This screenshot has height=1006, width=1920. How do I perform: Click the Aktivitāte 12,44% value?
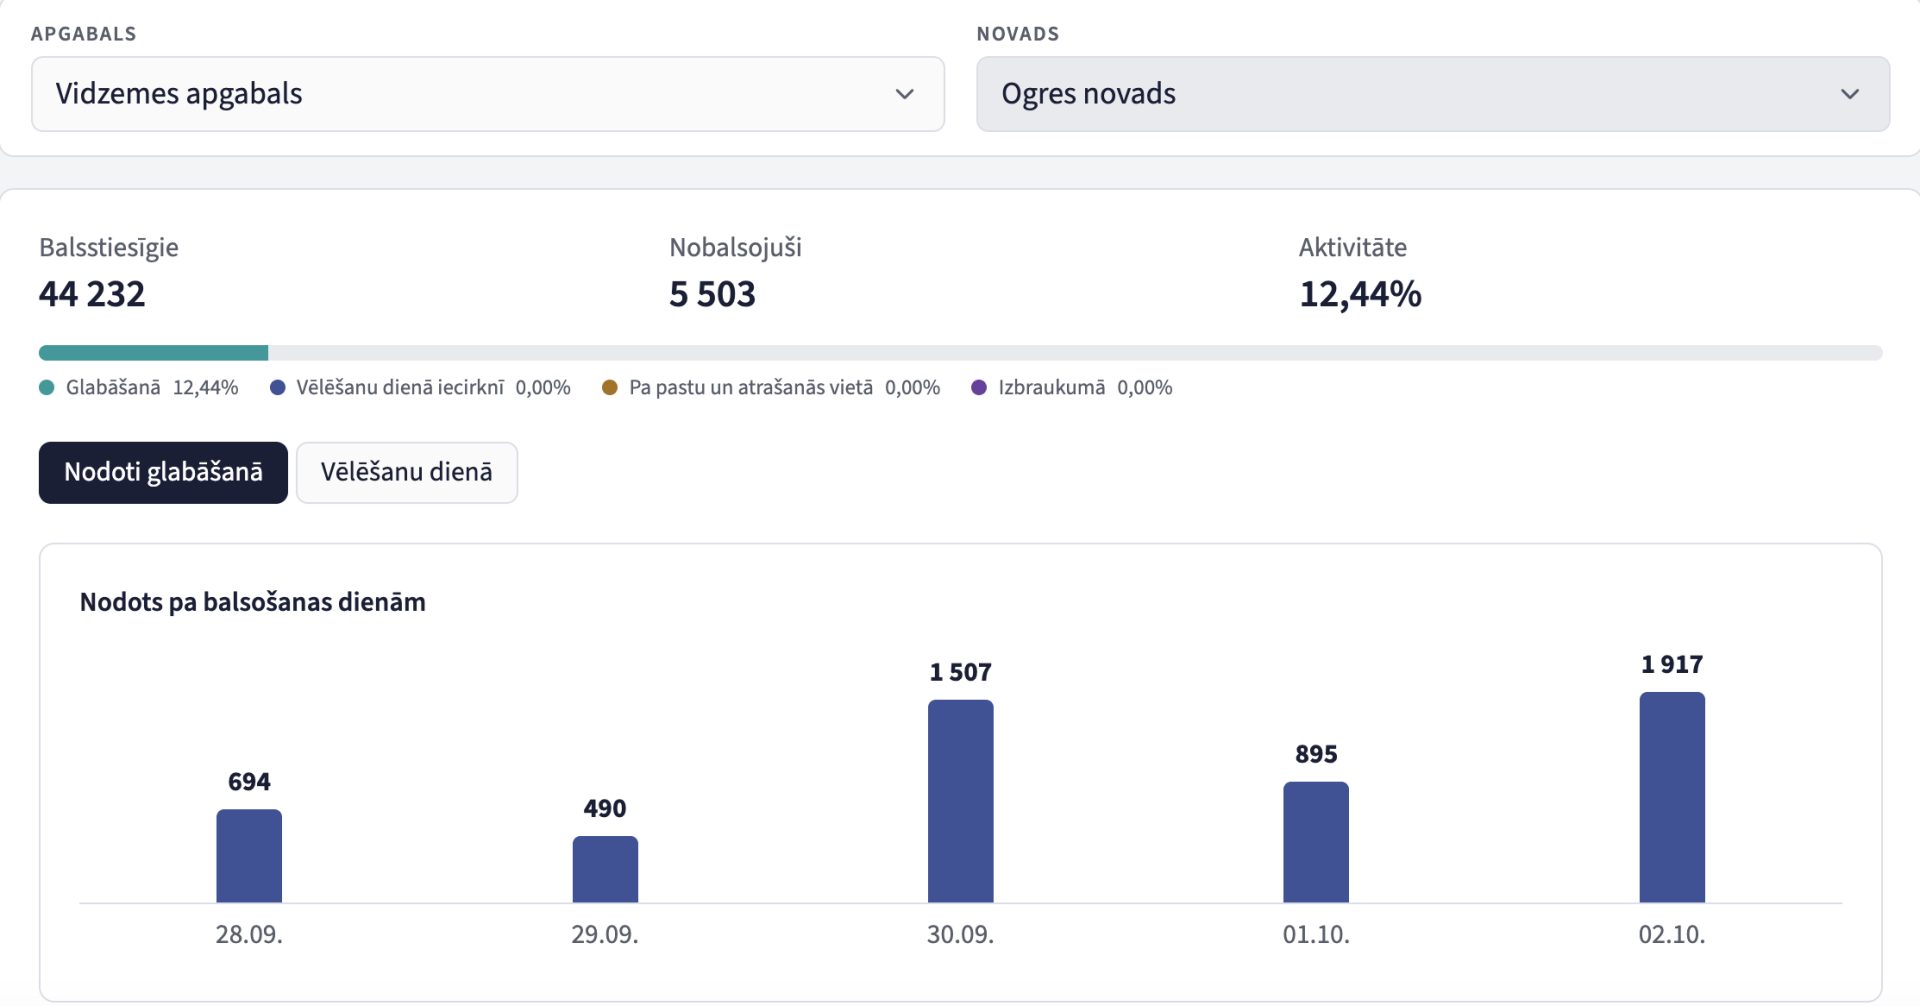tap(1360, 294)
